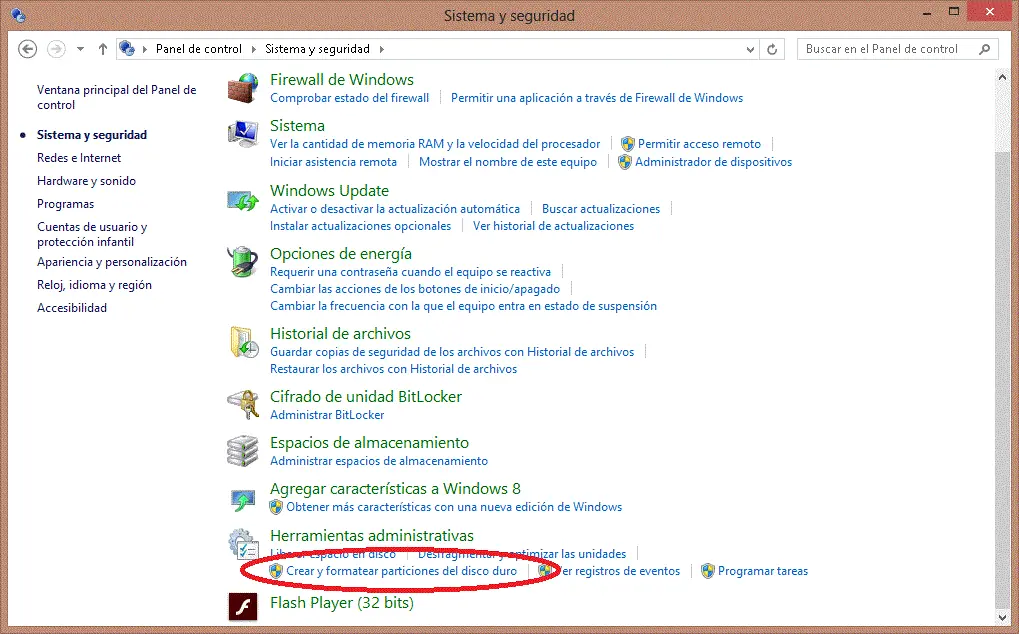Open the recent locations dropdown arrow

pyautogui.click(x=80, y=49)
